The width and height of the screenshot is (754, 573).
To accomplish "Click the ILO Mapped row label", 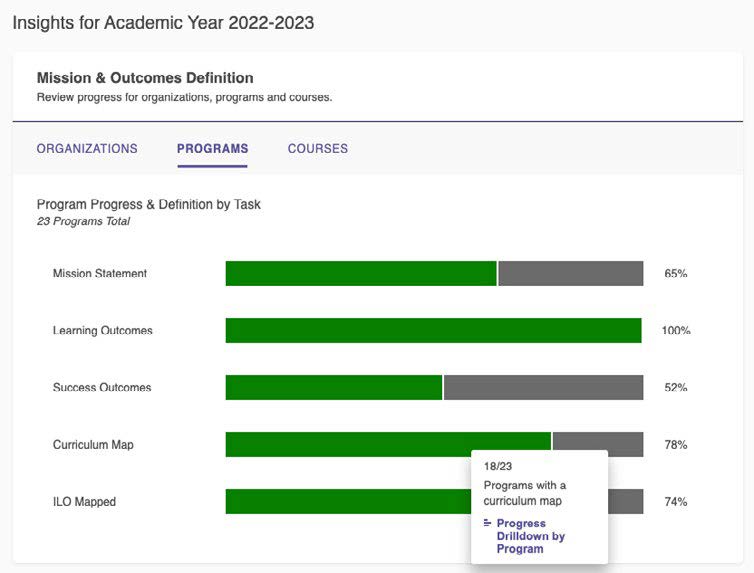I will 84,501.
